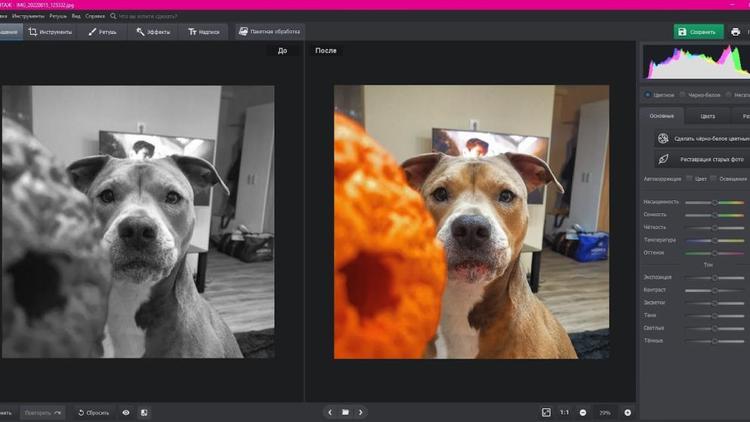750x422 pixels.
Task: Enable the Освещение auto-correction checkbox
Action: 713,178
